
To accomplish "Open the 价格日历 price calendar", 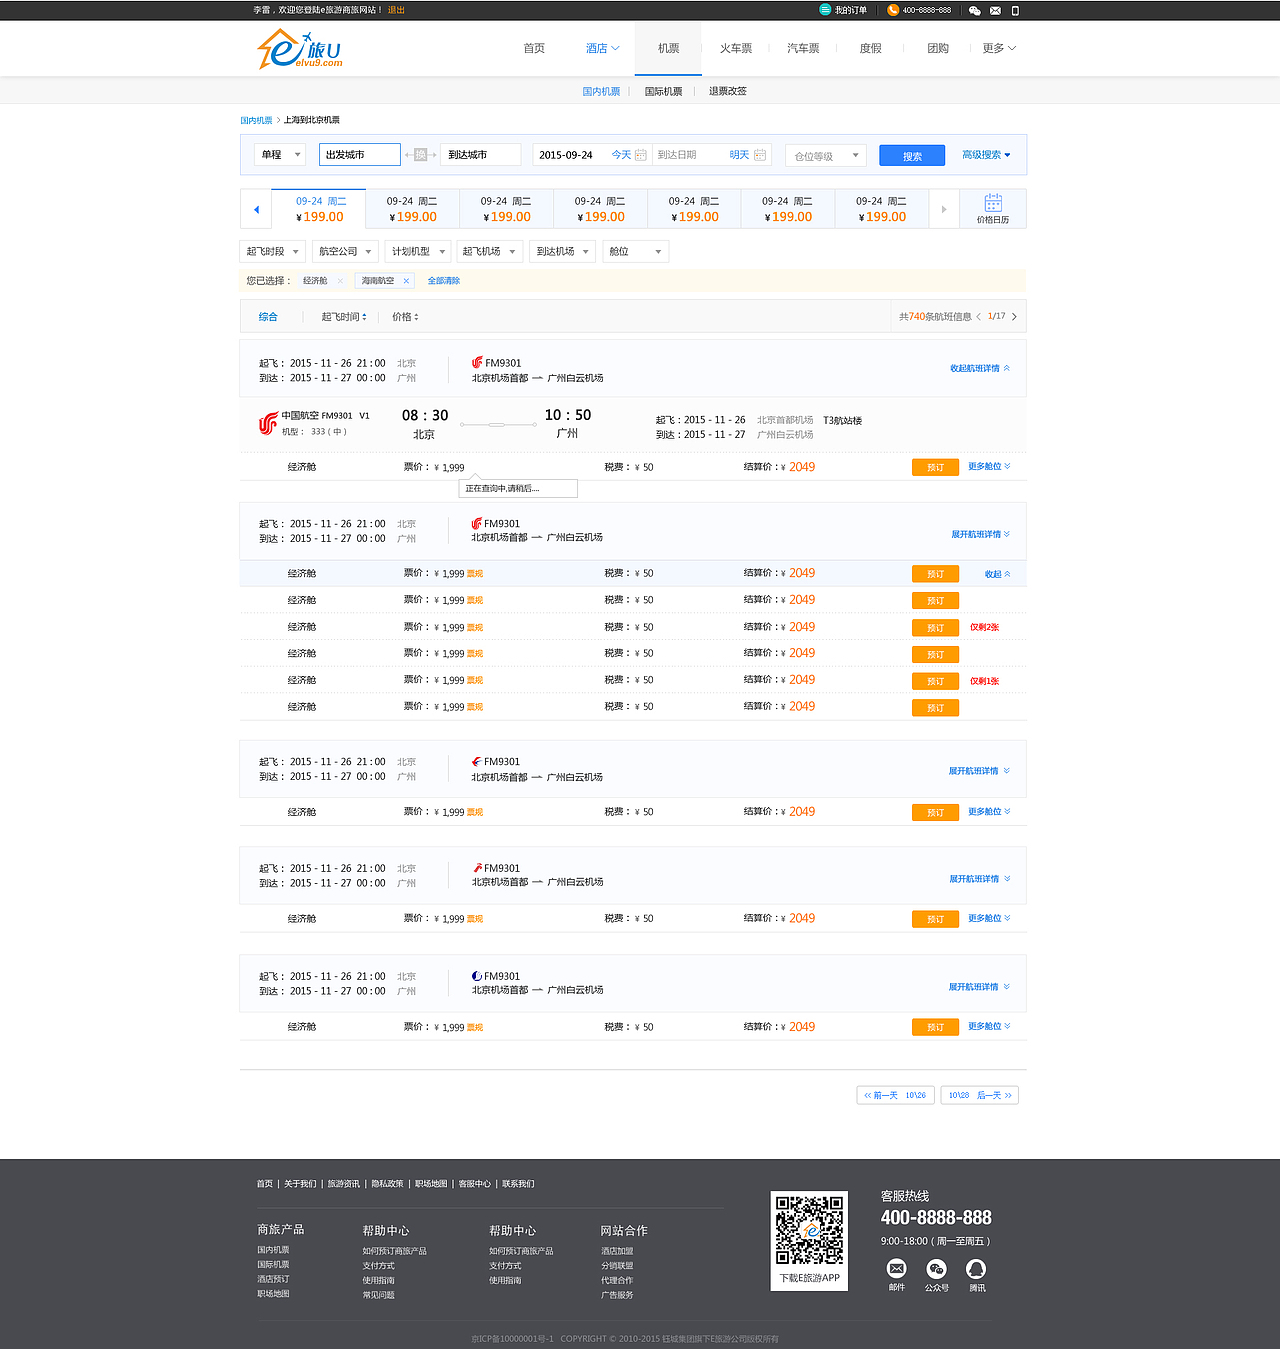I will coord(992,209).
